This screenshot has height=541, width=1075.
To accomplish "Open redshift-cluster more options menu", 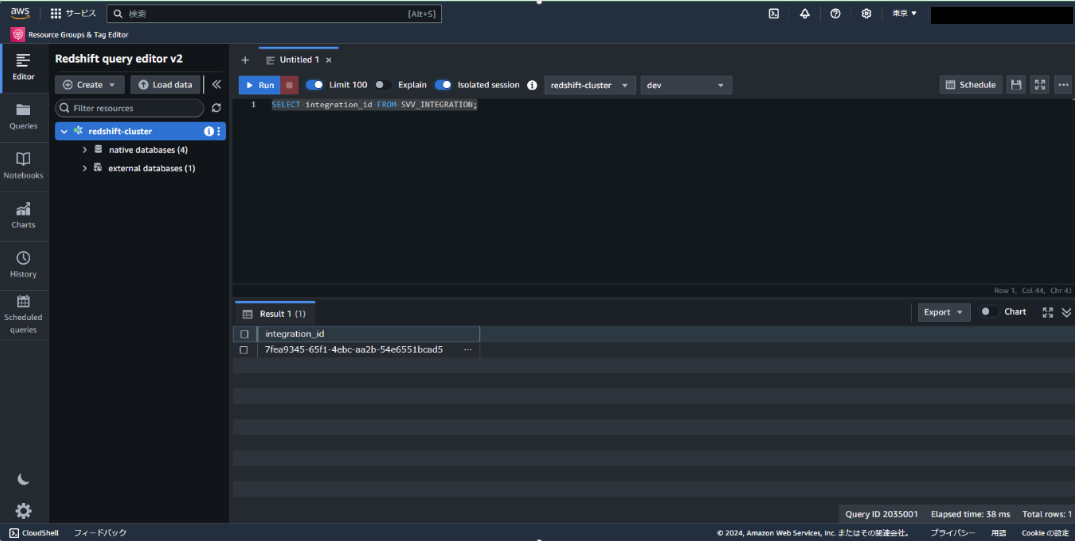I will coord(219,131).
